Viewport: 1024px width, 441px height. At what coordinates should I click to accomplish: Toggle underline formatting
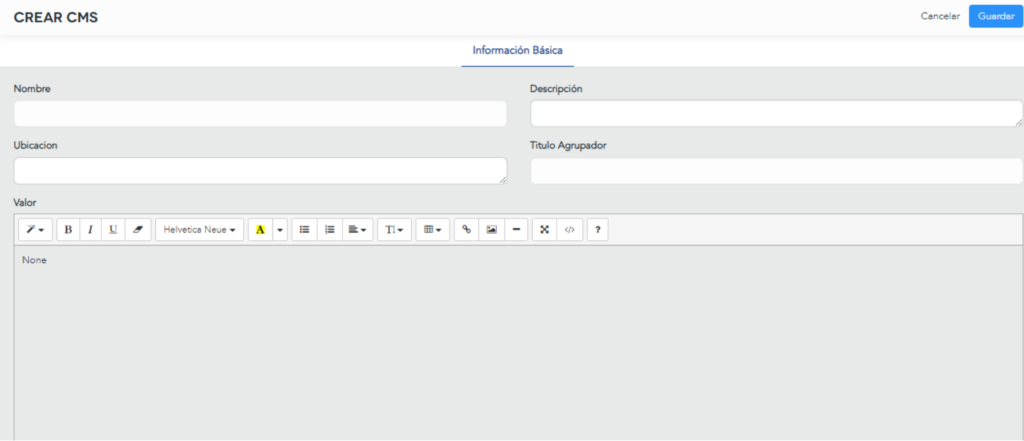click(x=113, y=230)
